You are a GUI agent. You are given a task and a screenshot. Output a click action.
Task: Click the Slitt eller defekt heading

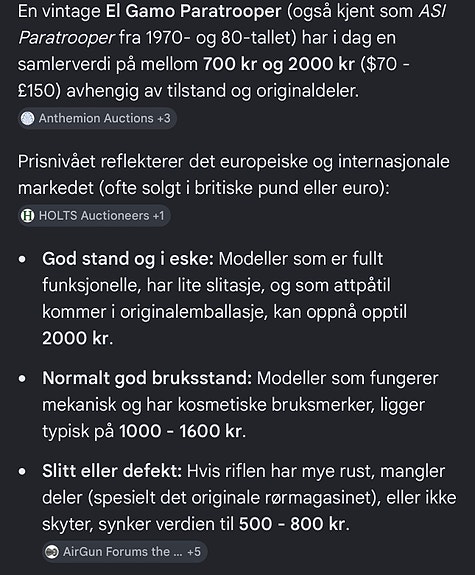coord(112,471)
